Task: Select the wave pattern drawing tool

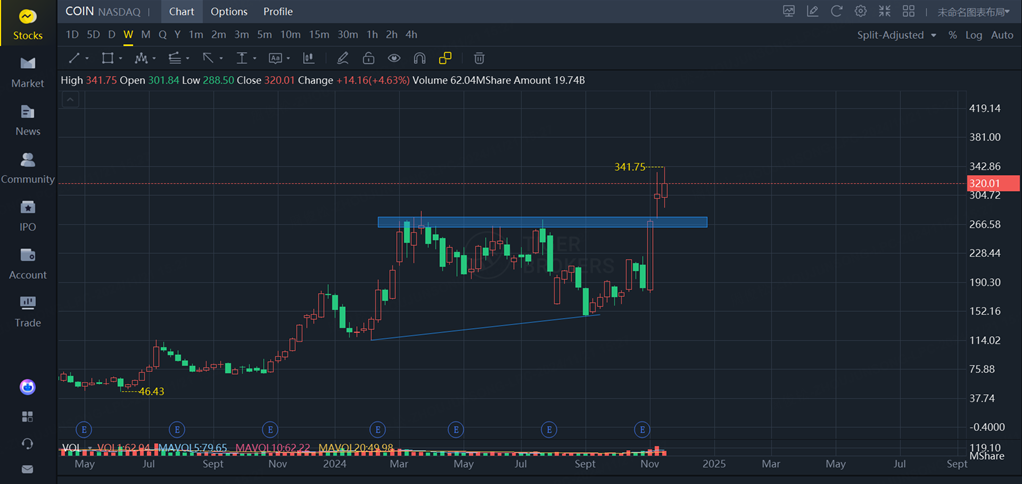Action: [x=141, y=59]
